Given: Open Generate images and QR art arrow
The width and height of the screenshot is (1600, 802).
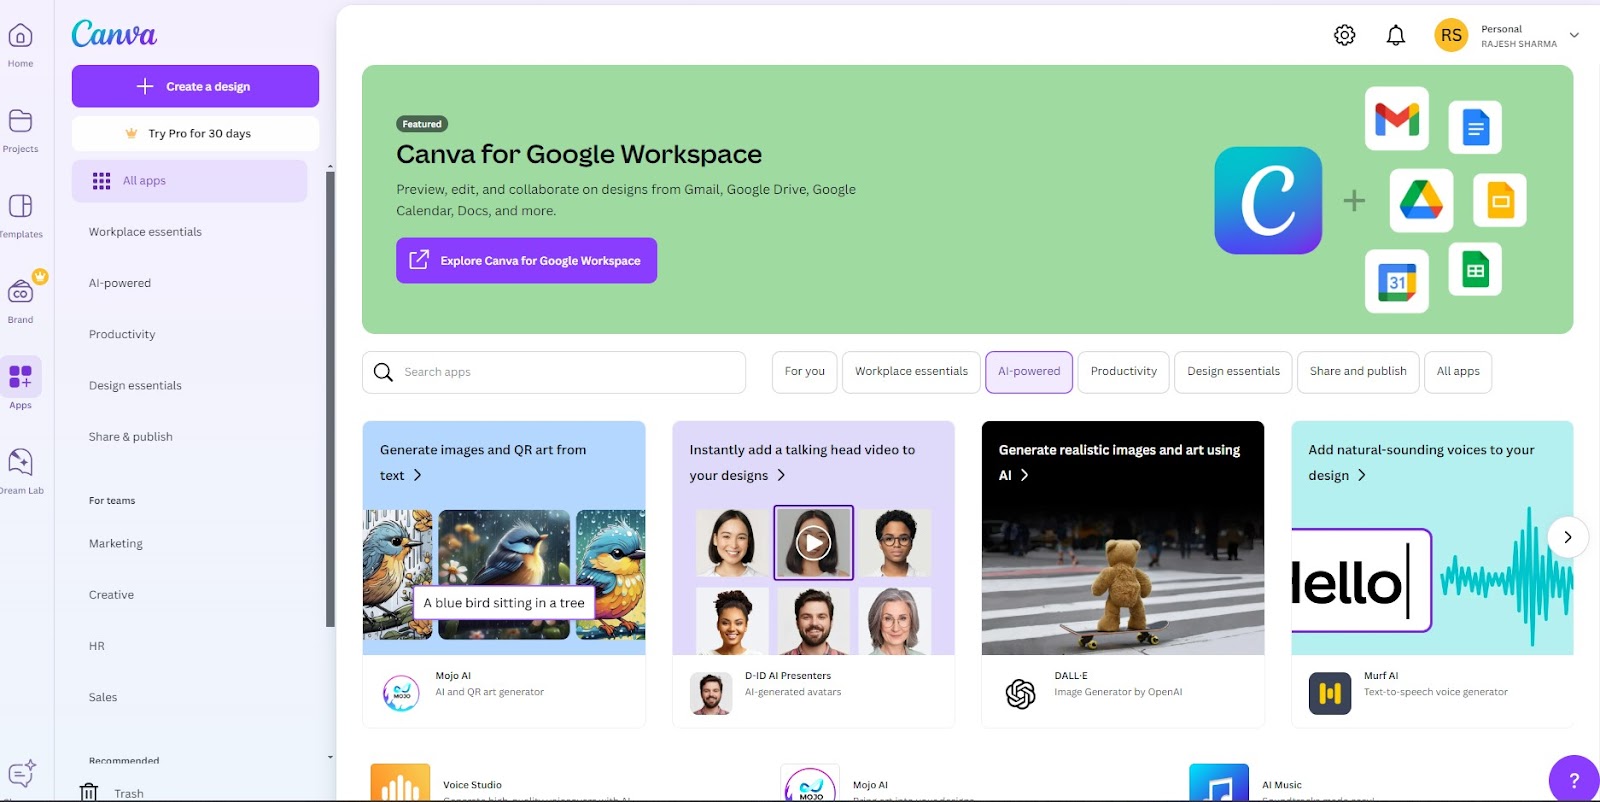Looking at the screenshot, I should click(417, 475).
